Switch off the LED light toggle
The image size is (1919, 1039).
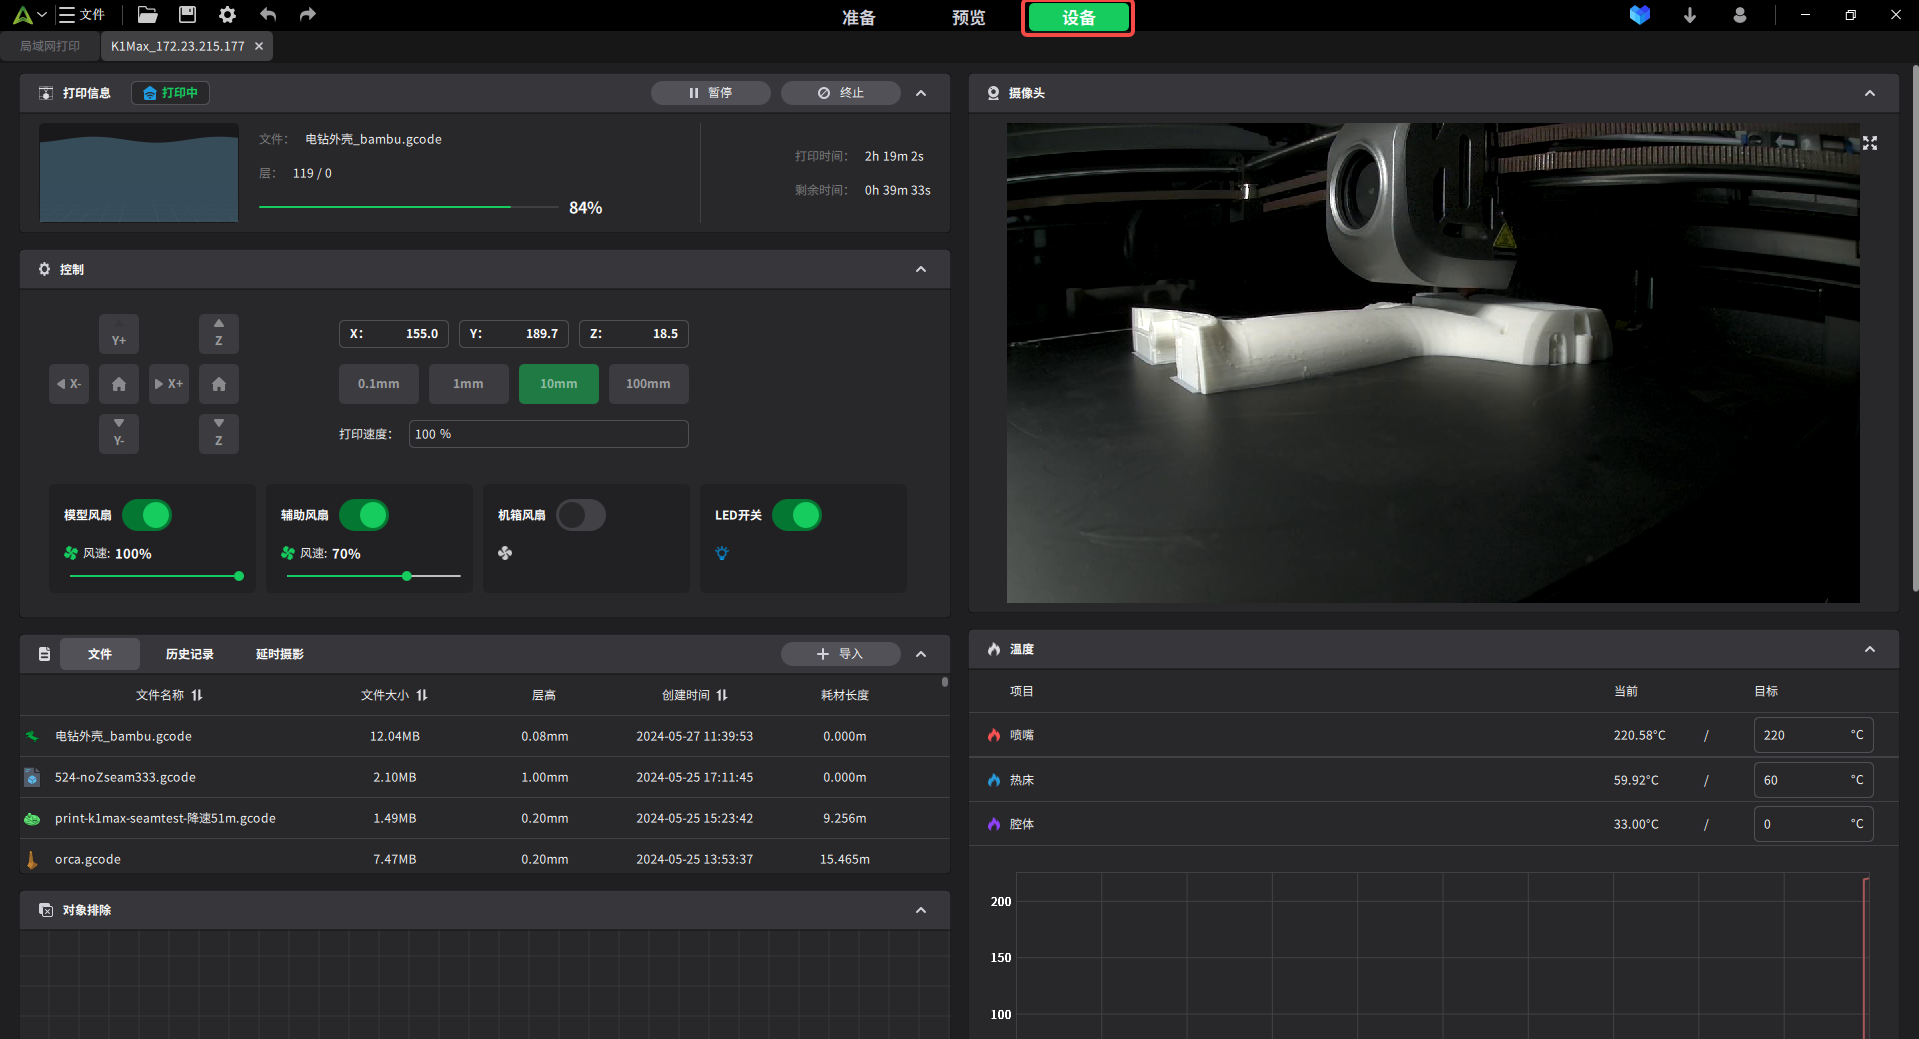pos(796,515)
